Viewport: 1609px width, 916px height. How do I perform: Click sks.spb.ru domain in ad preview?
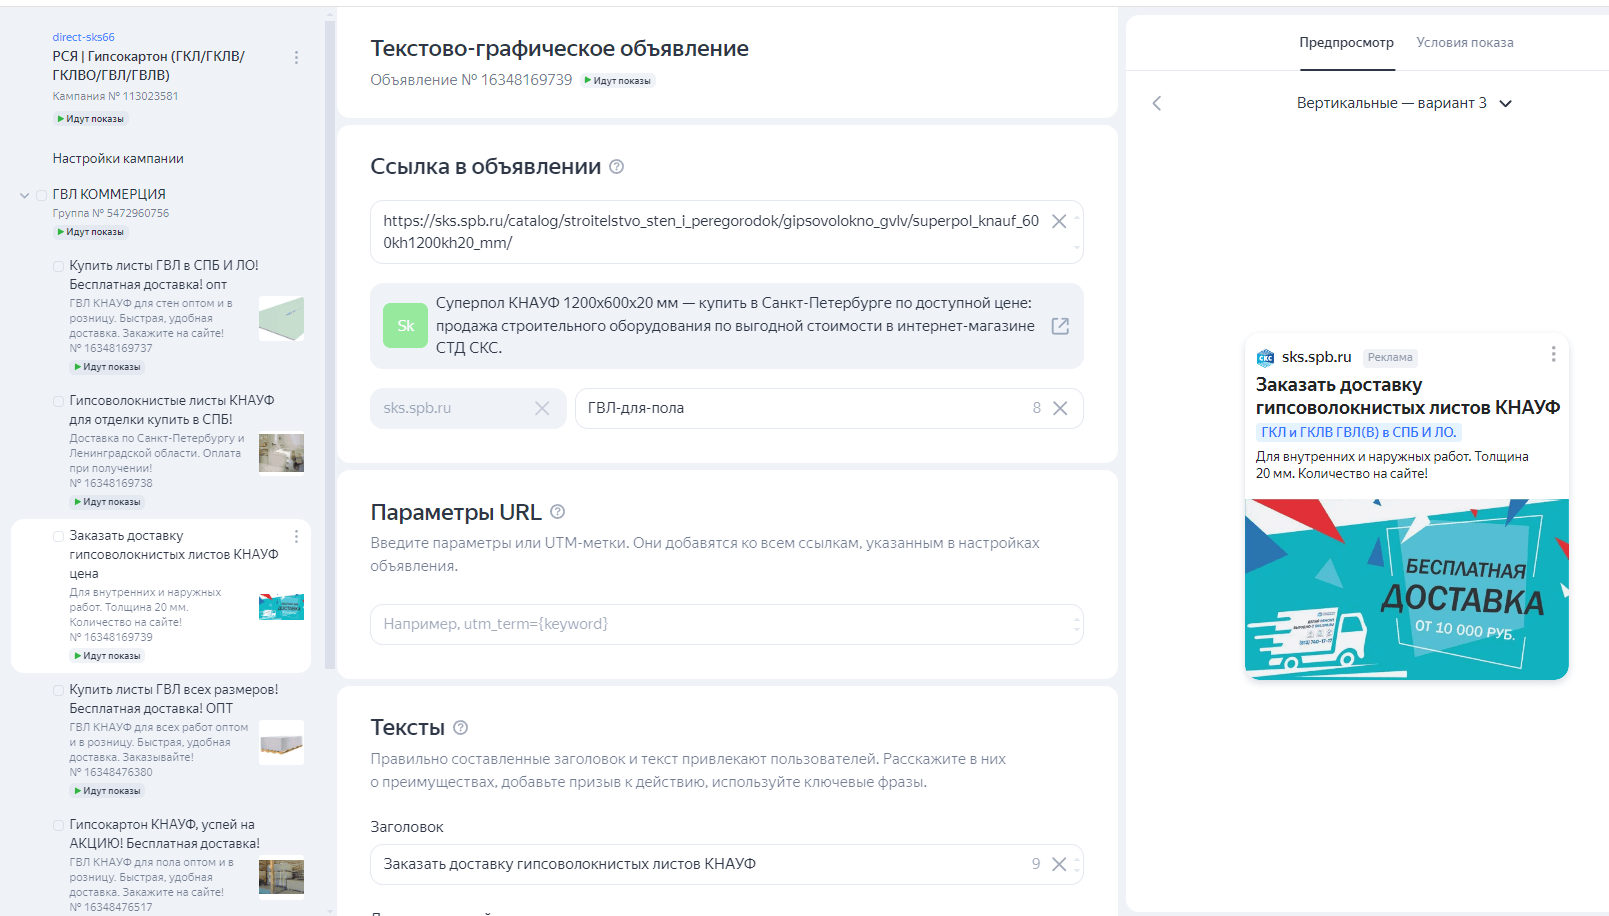[1316, 357]
